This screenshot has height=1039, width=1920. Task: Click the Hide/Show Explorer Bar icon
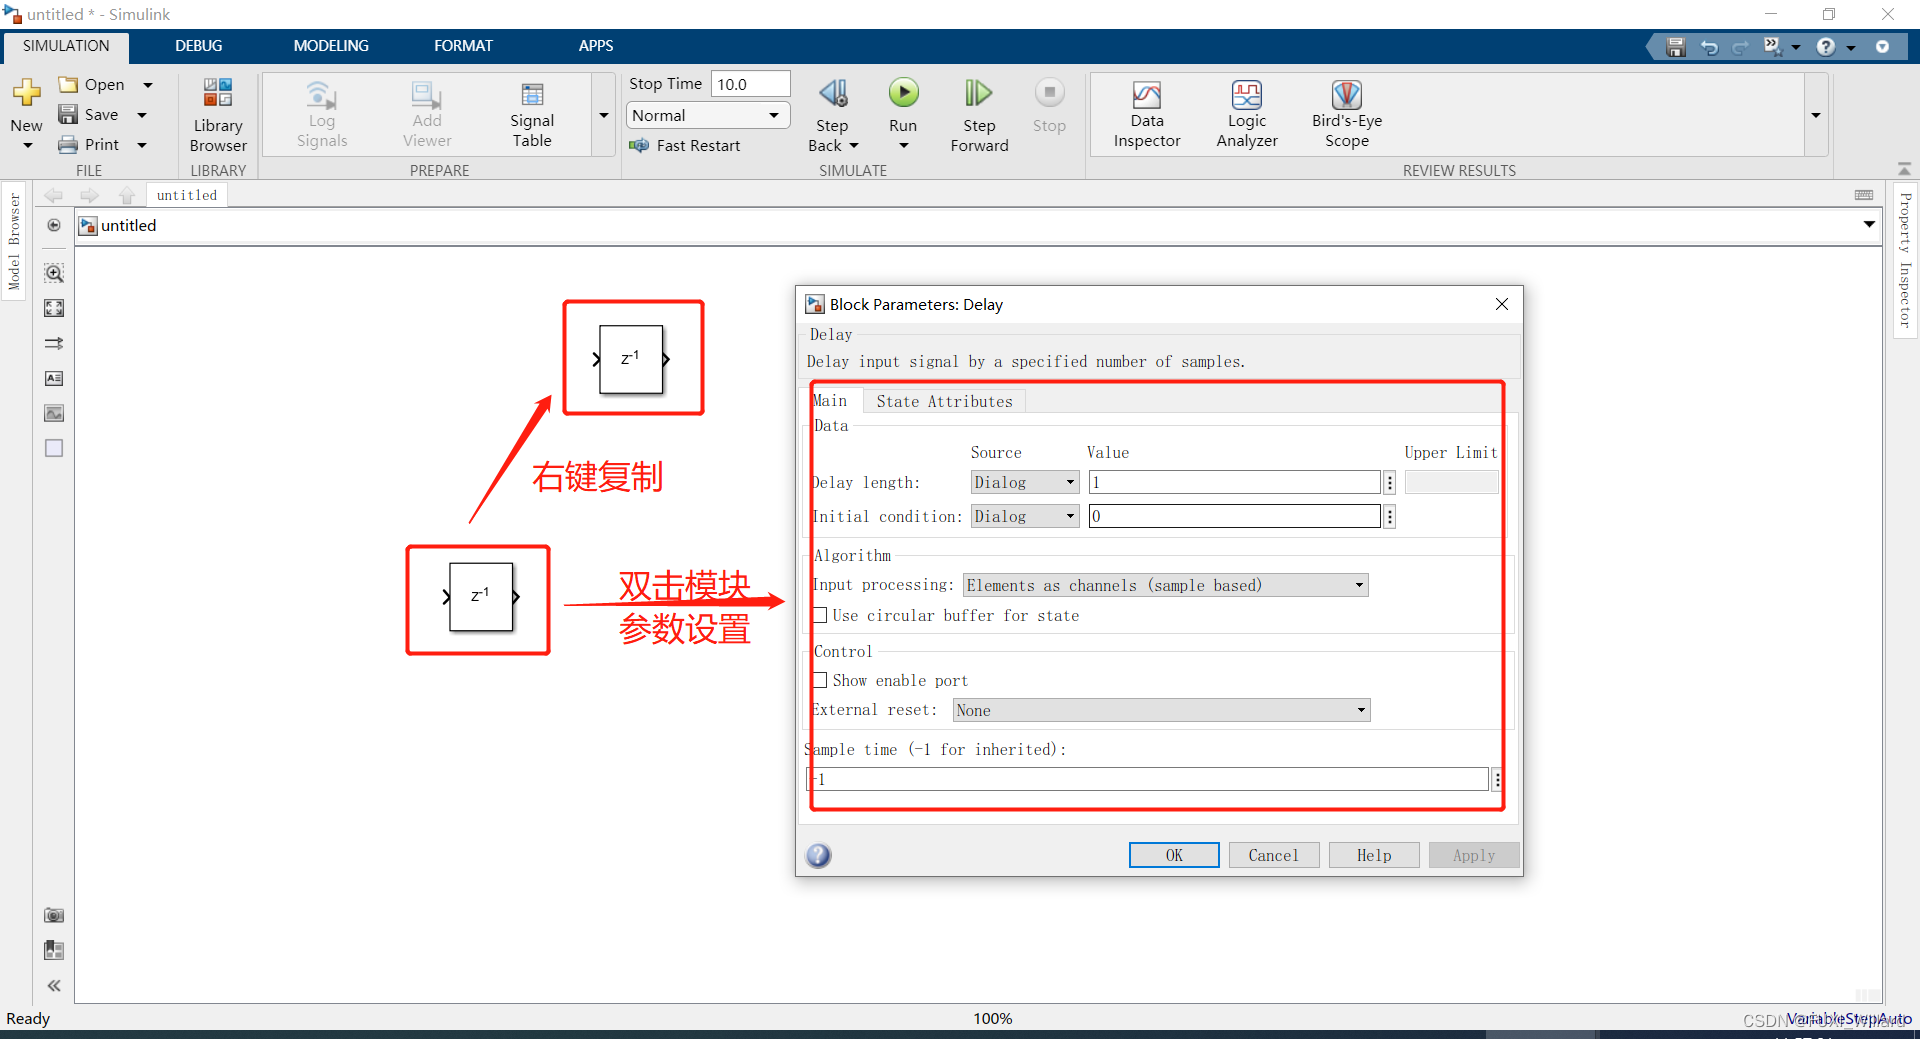(54, 225)
